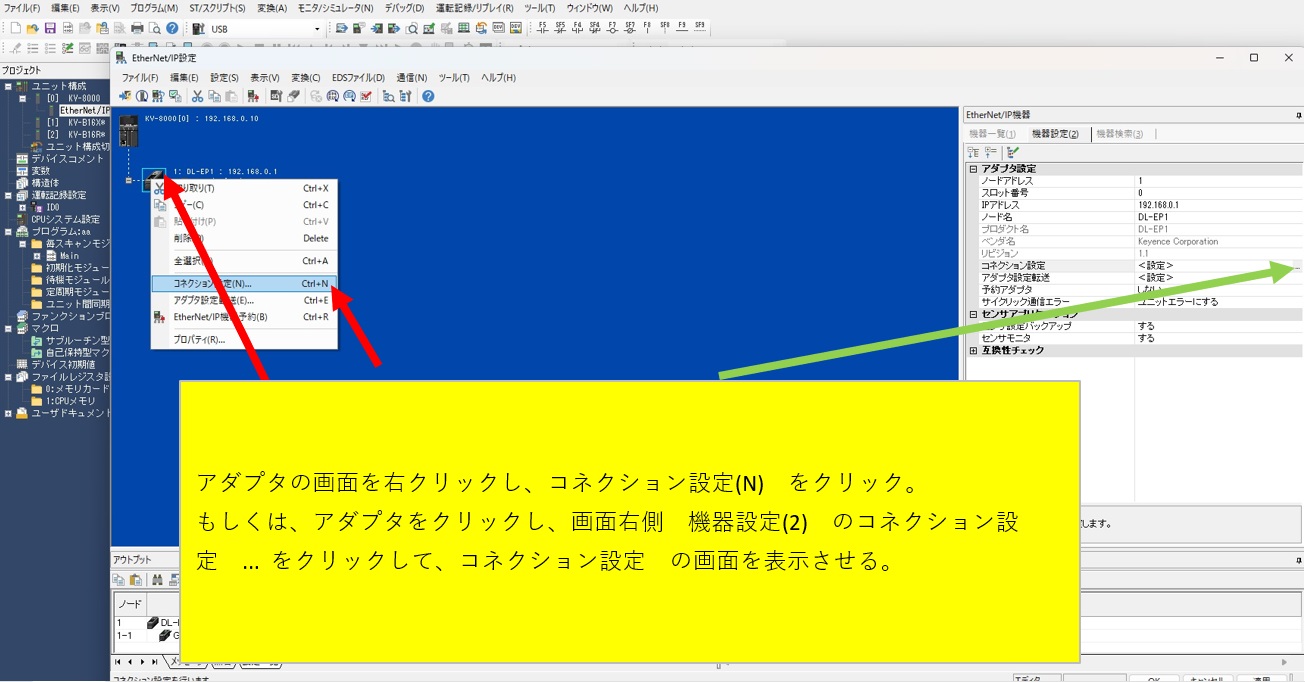1305x682 pixels.
Task: Click the property check icon in device settings panel
Action: [x=1013, y=152]
